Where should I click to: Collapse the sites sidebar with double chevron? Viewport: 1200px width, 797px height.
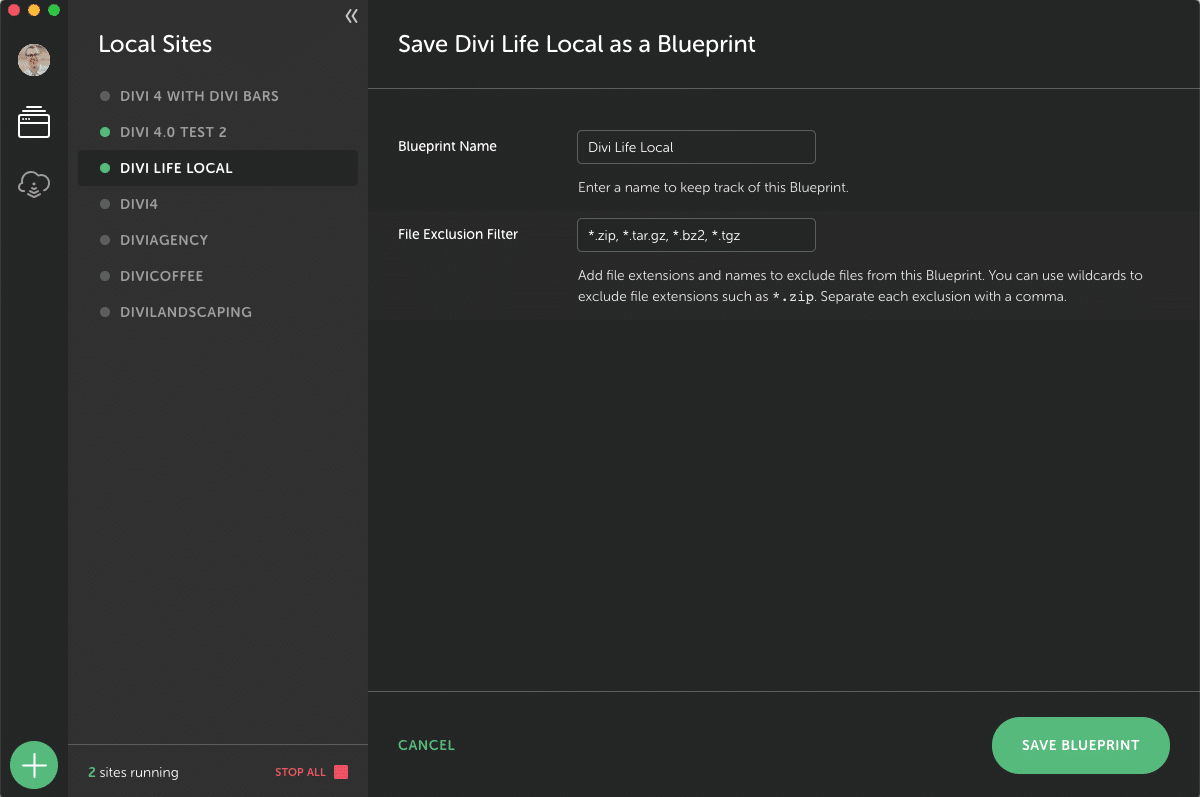click(x=351, y=16)
